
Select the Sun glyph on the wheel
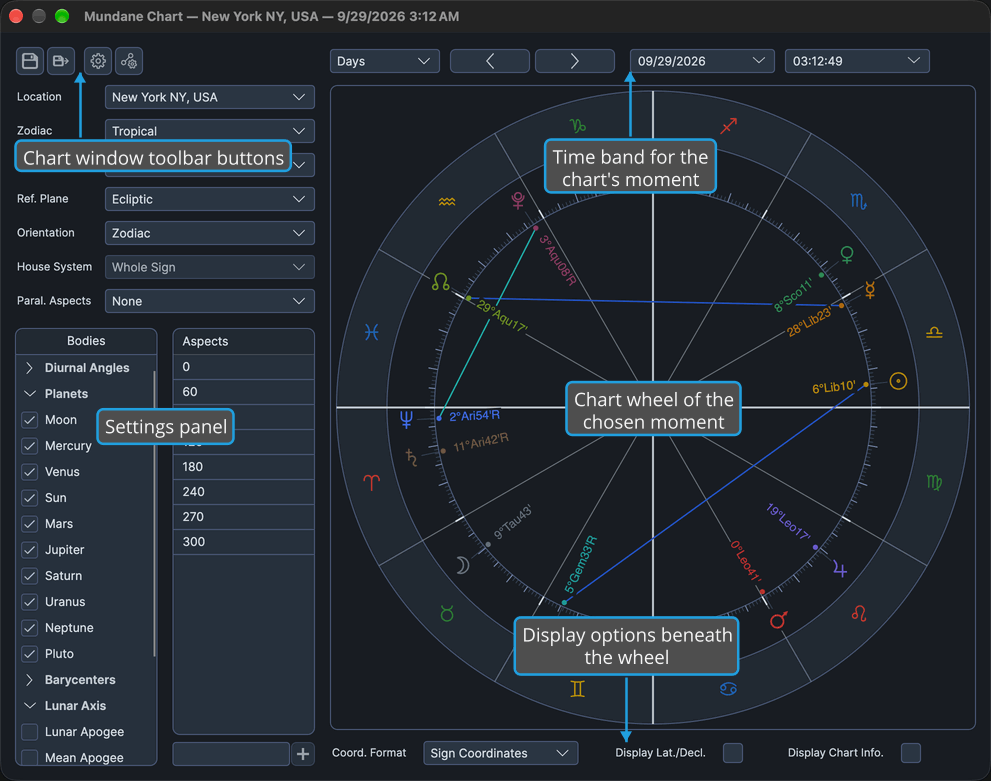coord(898,381)
